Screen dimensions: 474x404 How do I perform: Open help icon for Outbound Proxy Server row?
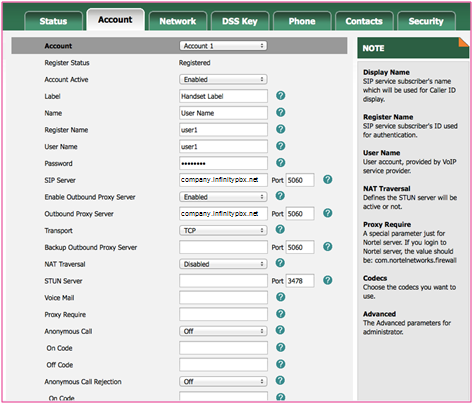[x=328, y=213]
